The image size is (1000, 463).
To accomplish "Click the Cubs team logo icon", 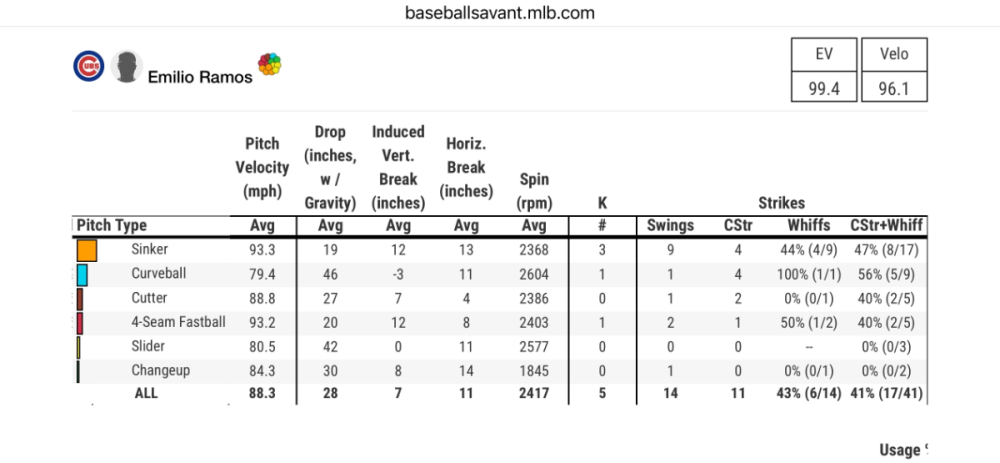I will click(89, 66).
